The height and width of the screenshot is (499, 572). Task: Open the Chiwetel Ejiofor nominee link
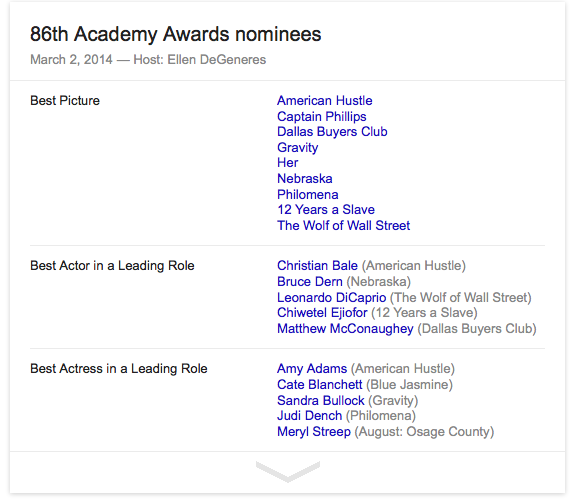[x=322, y=313]
